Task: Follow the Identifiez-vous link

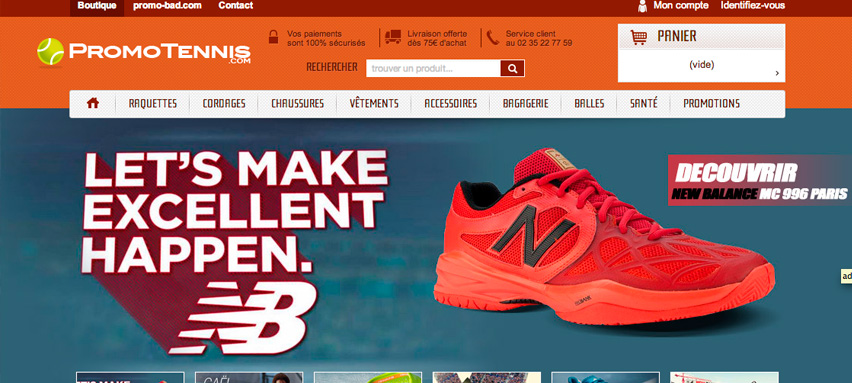Action: 753,5
